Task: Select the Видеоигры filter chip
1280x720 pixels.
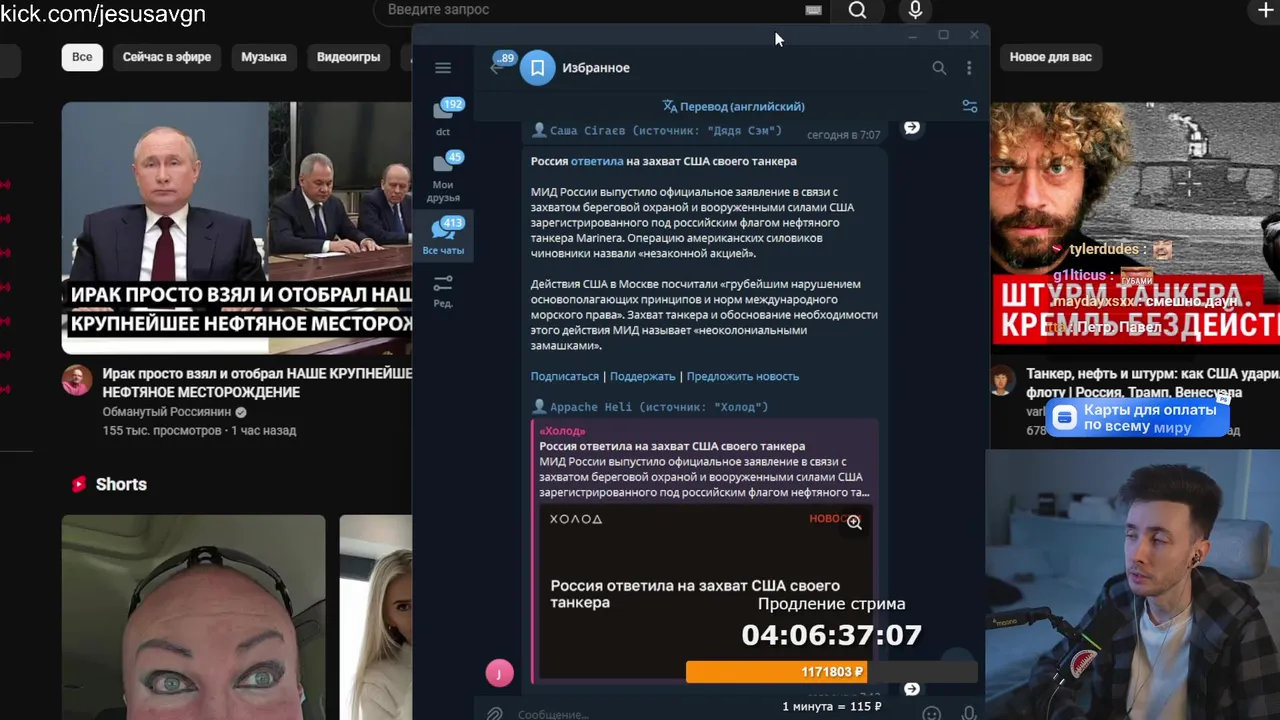Action: coord(348,57)
